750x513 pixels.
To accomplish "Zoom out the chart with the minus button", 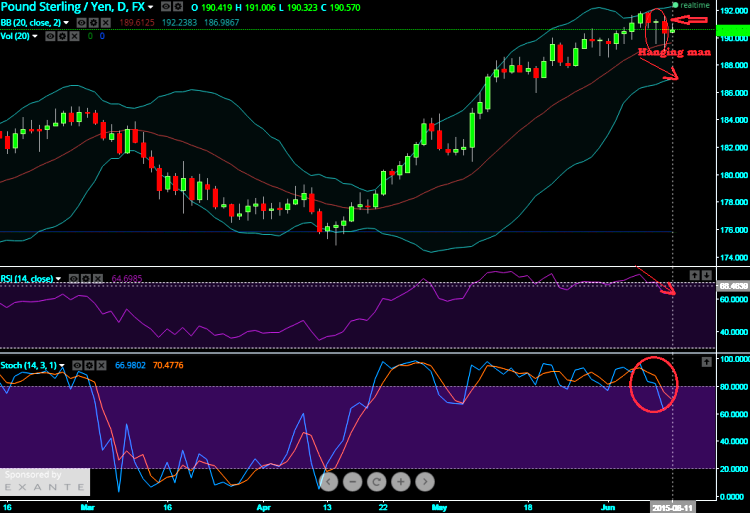I will click(353, 482).
